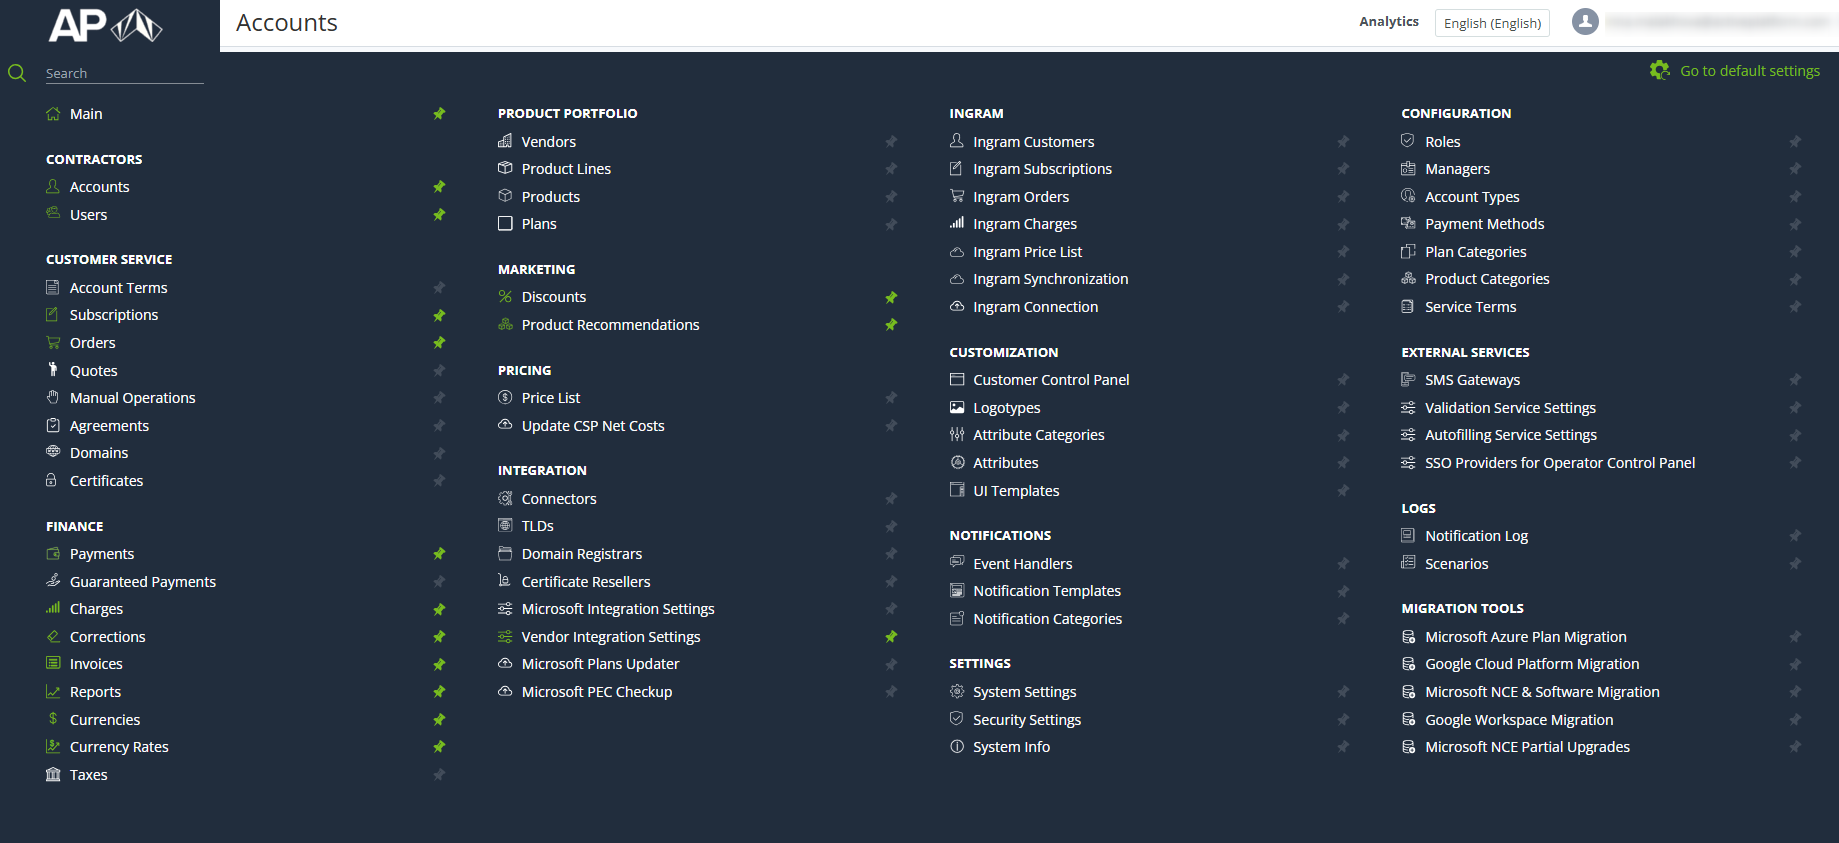Viewport: 1839px width, 843px height.
Task: Click the AP logo icon
Action: point(106,25)
